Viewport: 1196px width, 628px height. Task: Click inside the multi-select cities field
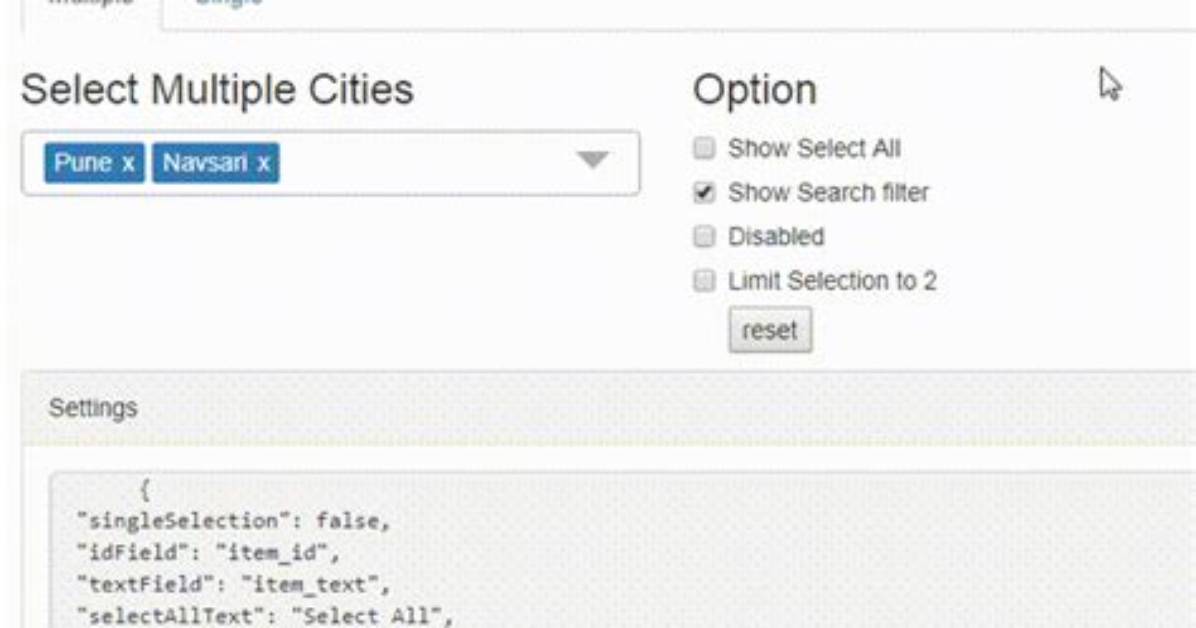pyautogui.click(x=330, y=163)
